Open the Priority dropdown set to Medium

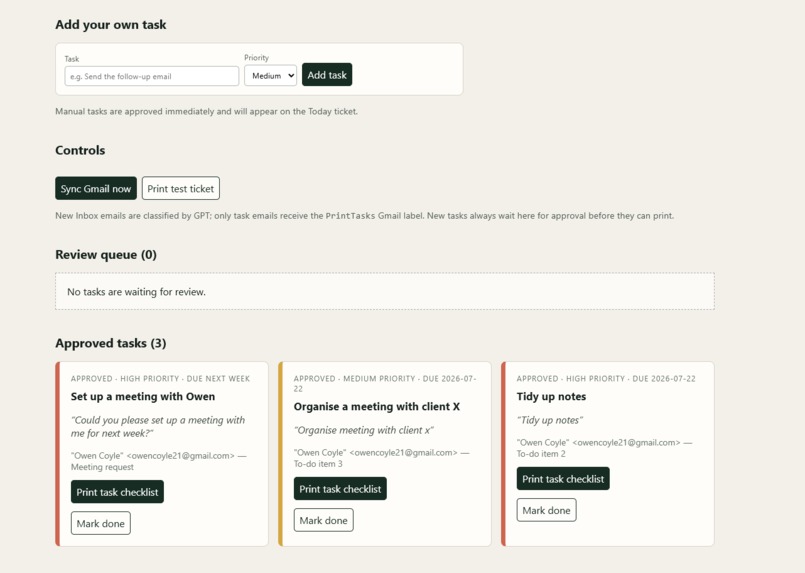[x=271, y=75]
